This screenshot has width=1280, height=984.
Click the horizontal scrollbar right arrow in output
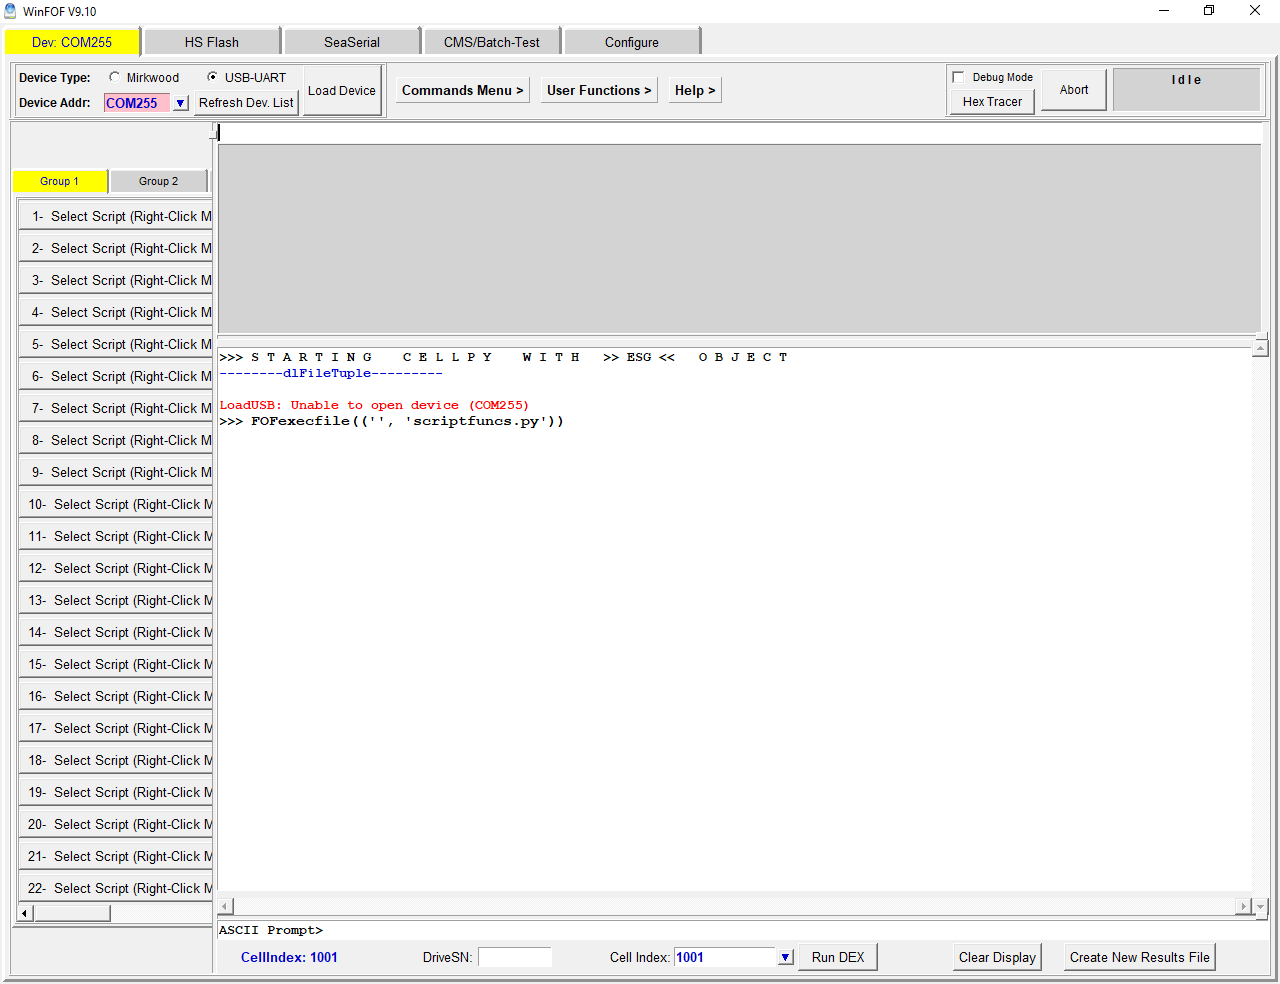coord(1243,906)
